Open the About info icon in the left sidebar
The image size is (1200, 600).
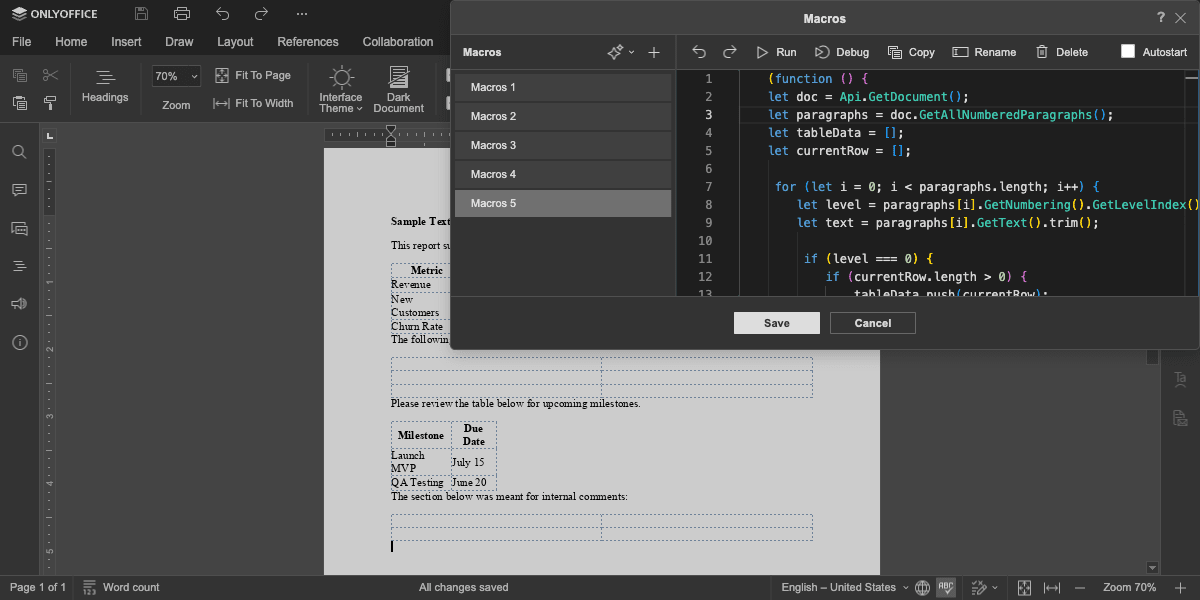(19, 342)
